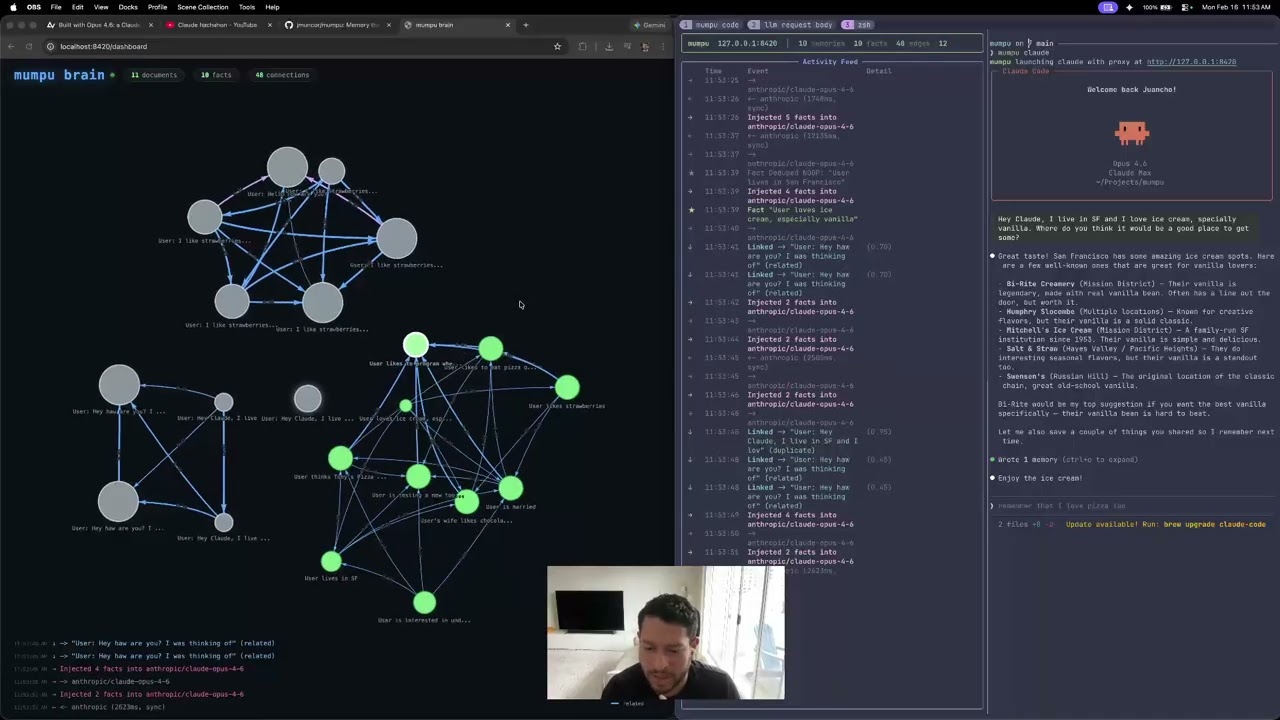
Task: Click the Activity Feed panel title
Action: click(x=830, y=62)
